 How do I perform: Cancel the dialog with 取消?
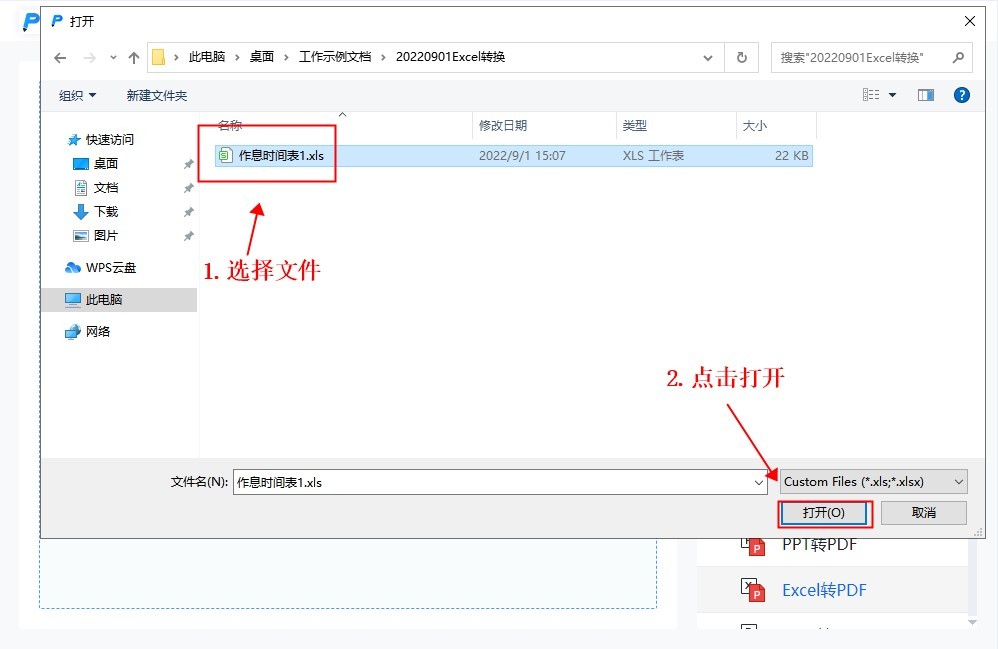[x=923, y=512]
